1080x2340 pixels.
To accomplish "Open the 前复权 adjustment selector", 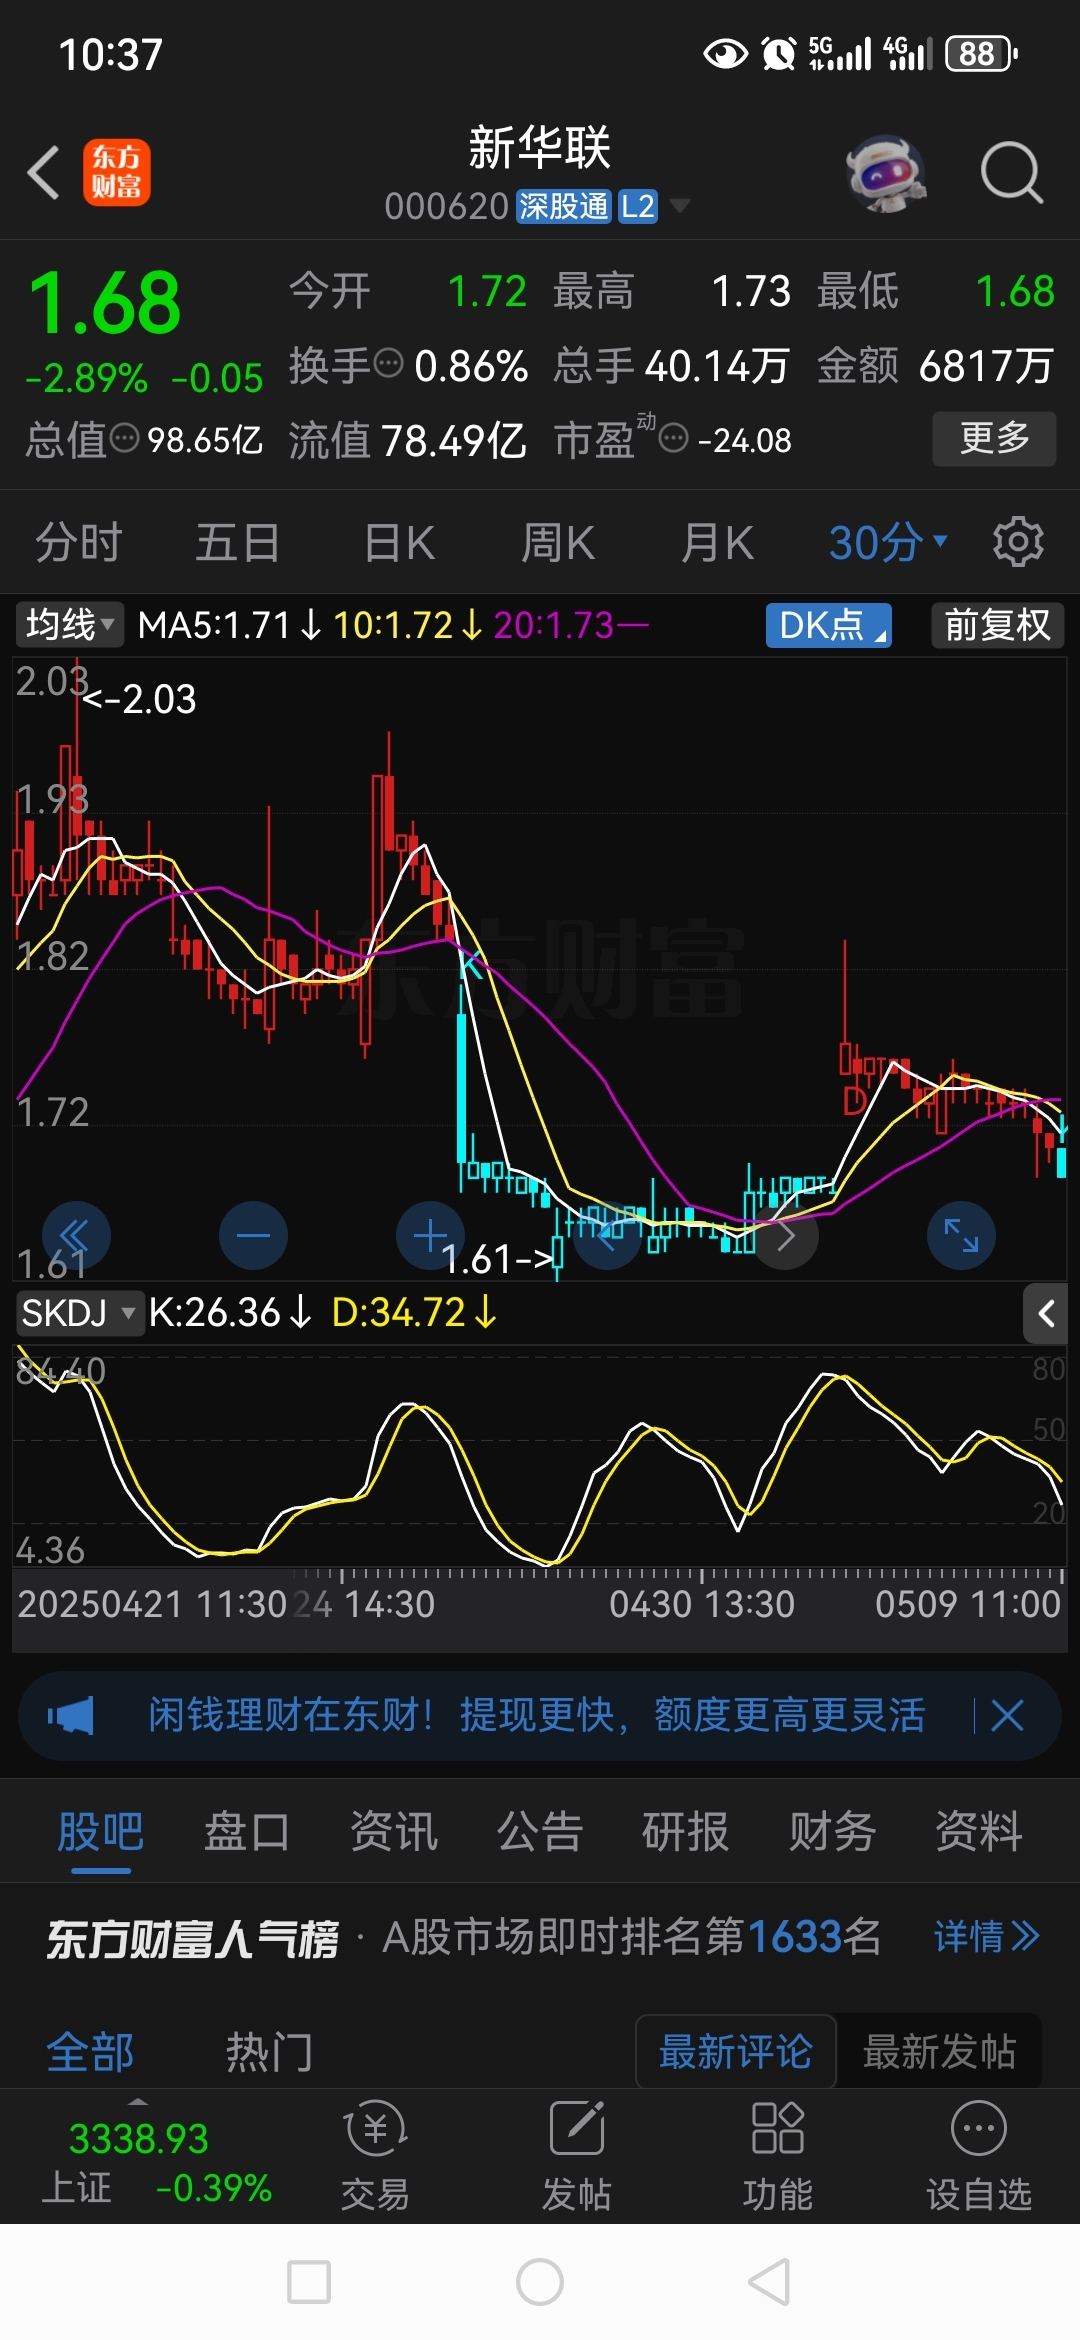I will (997, 625).
